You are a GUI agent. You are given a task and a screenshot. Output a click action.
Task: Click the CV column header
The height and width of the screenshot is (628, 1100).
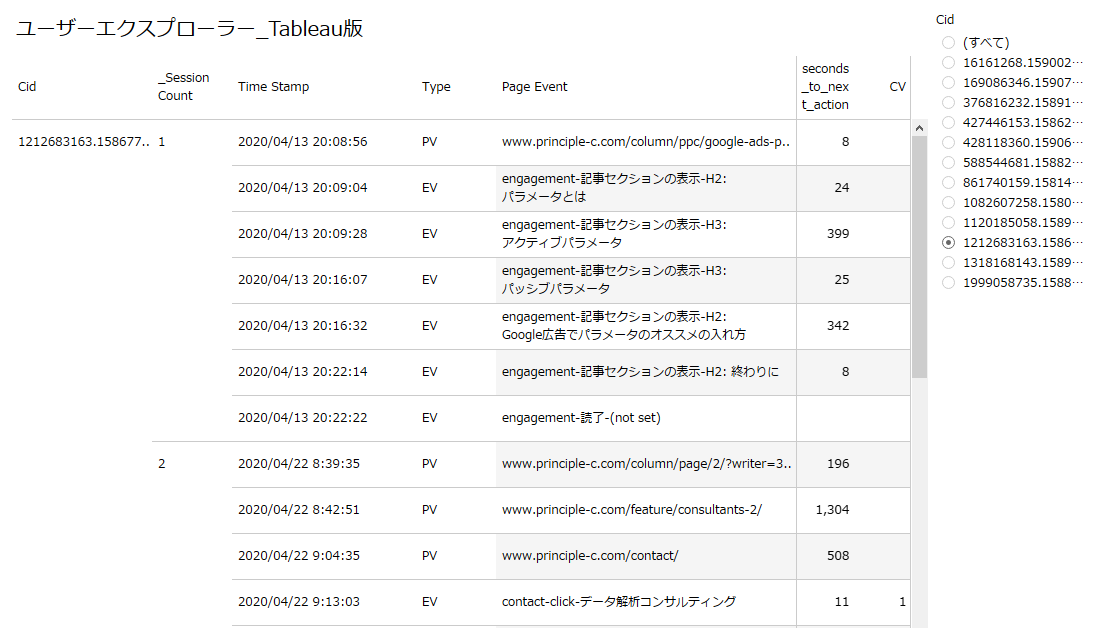pos(897,87)
